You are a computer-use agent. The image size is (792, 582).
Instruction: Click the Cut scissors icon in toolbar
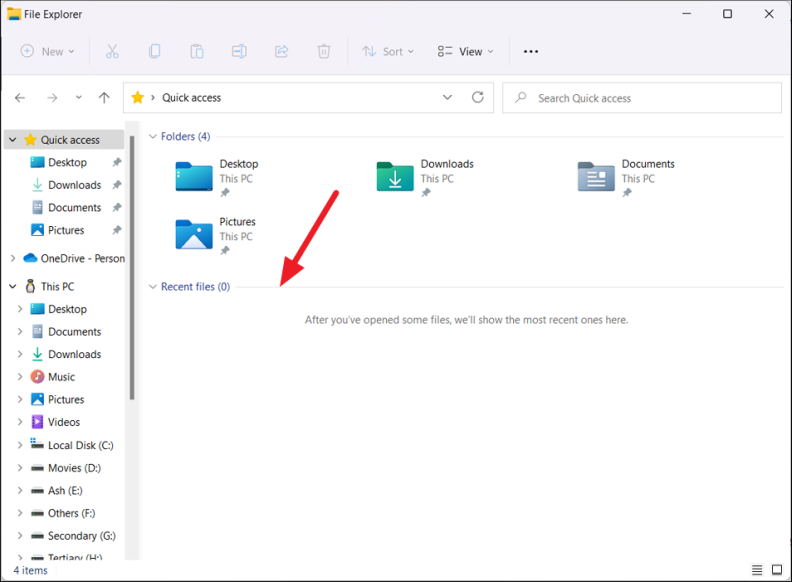click(112, 51)
